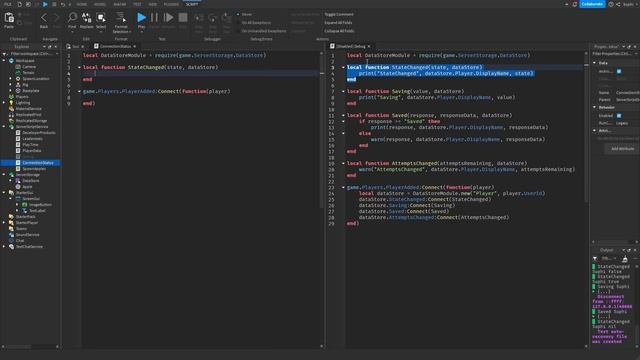The width and height of the screenshot is (640, 360).
Task: Click the Stop test button
Action: tap(183, 18)
